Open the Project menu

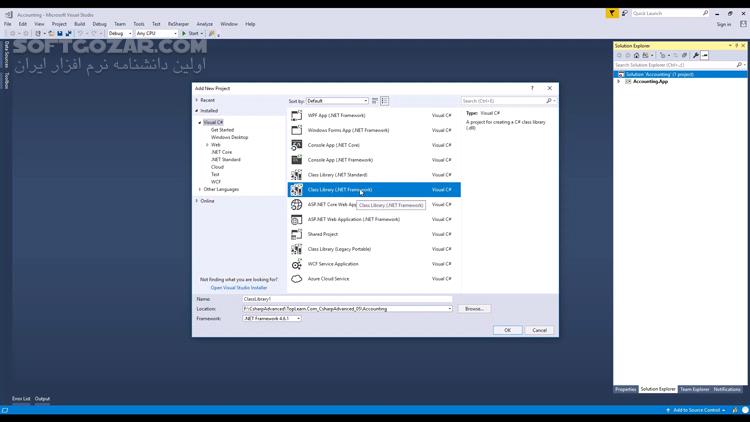[x=59, y=24]
